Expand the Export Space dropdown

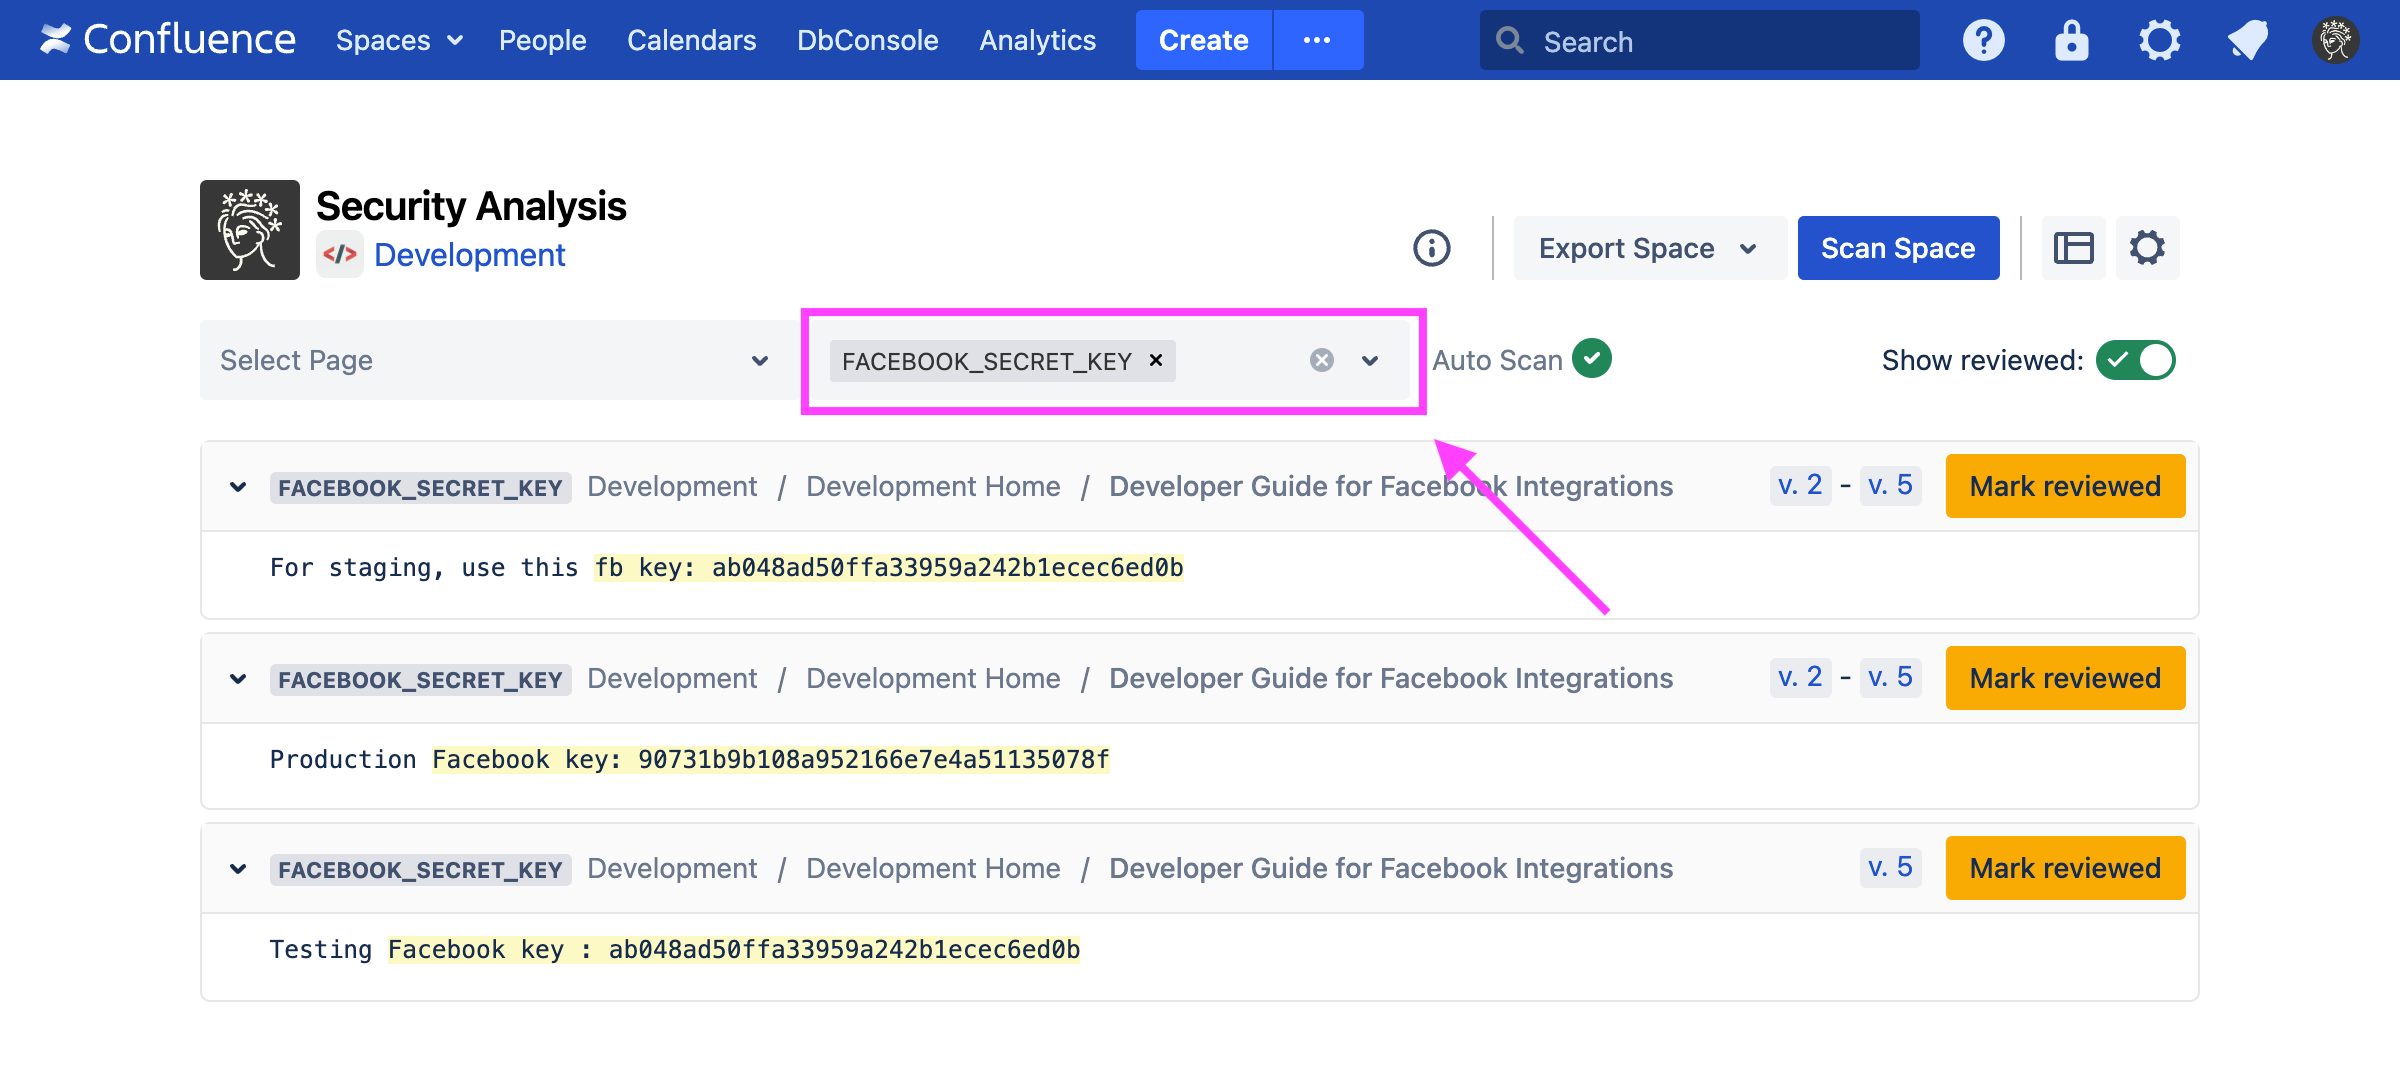click(1648, 248)
